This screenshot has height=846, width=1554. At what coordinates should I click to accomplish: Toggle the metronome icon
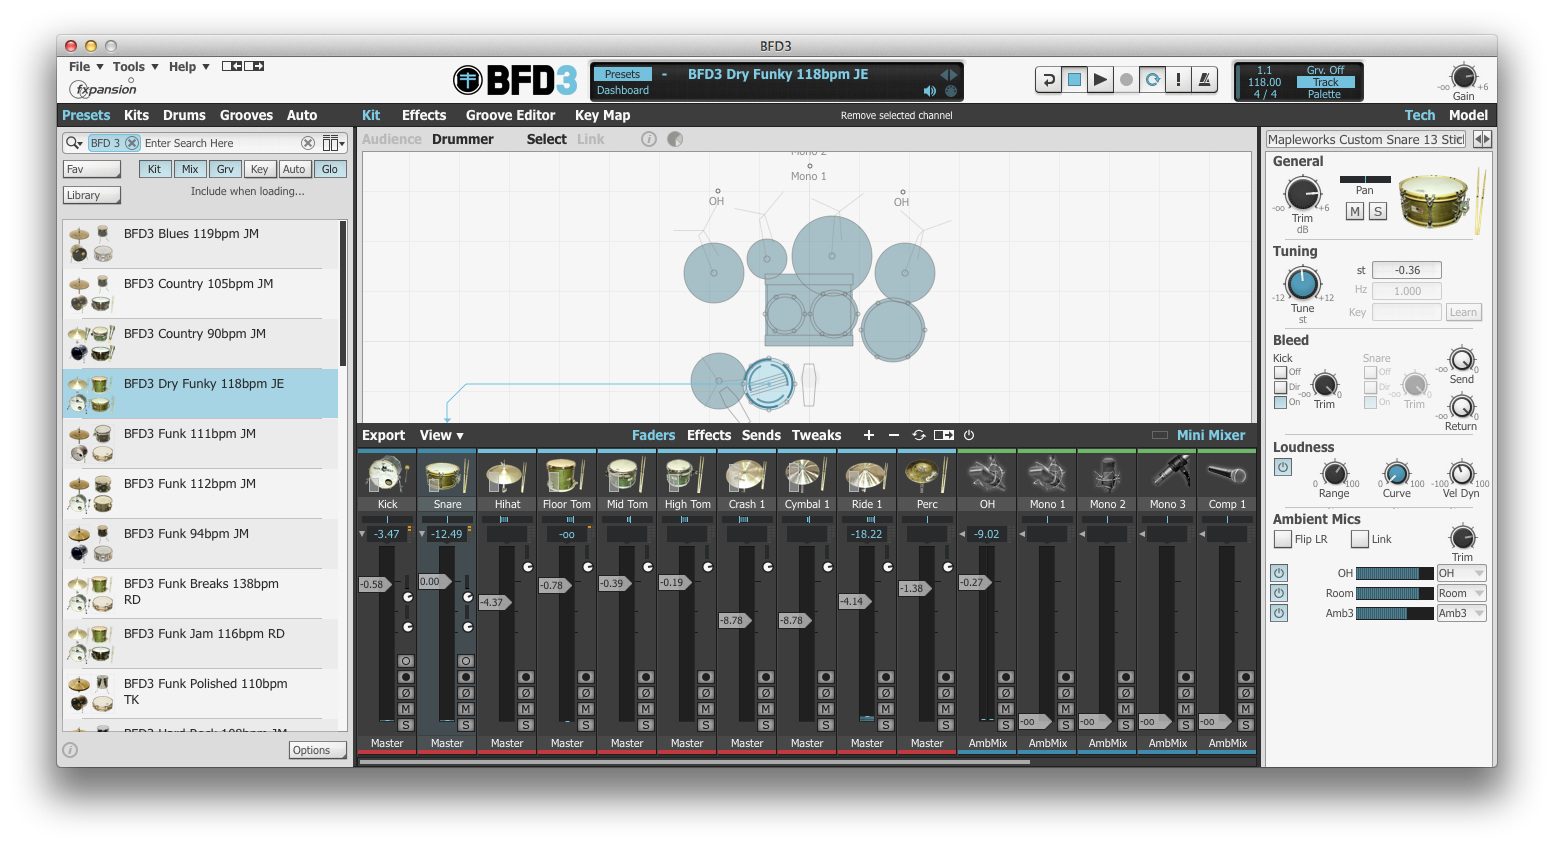point(1205,80)
